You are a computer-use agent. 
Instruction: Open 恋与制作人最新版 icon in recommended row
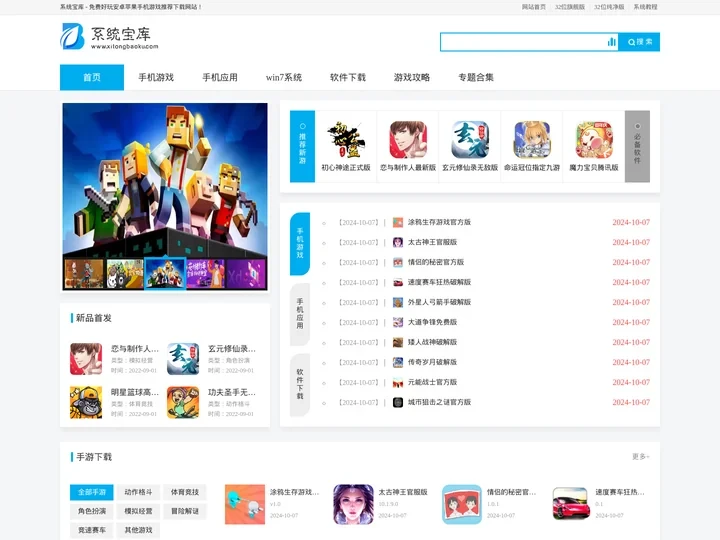pos(408,140)
